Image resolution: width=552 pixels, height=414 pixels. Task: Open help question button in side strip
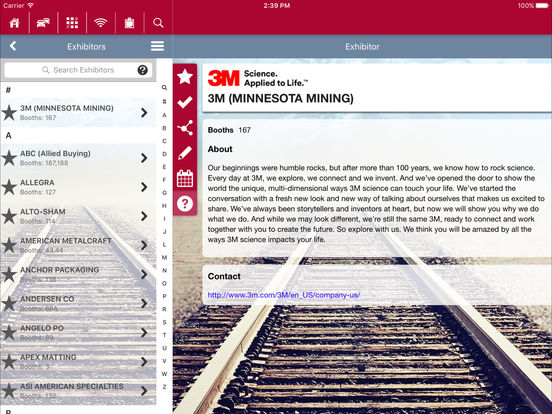click(x=185, y=203)
